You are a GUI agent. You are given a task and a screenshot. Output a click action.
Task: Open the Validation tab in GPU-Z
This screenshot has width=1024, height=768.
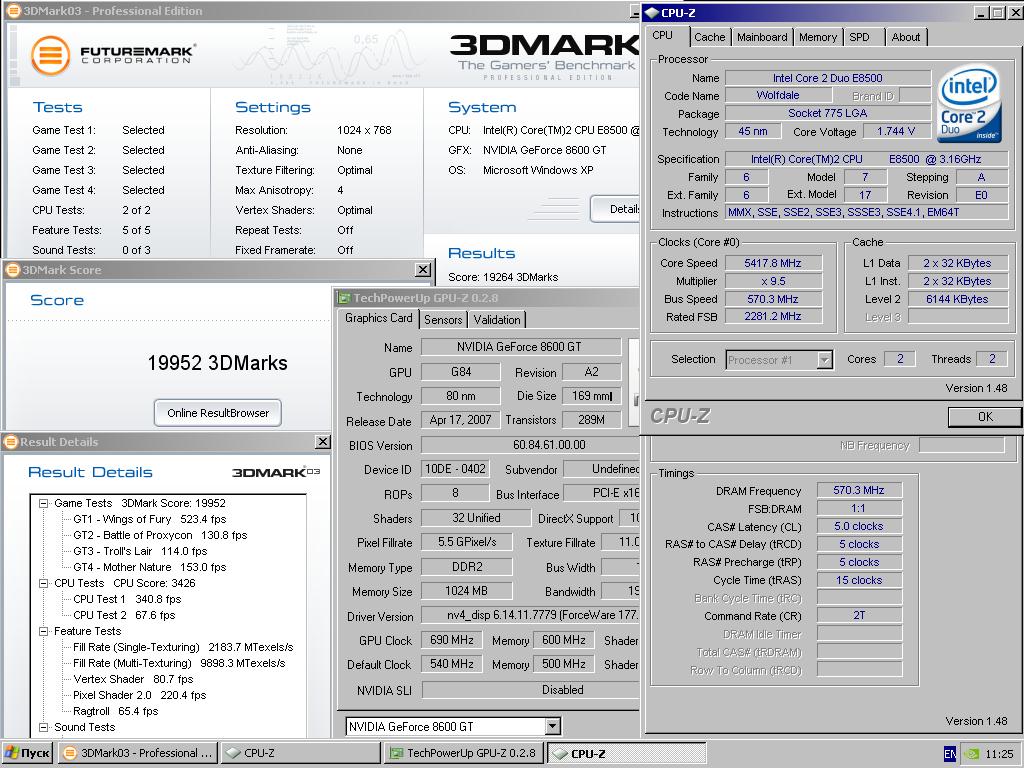[497, 319]
